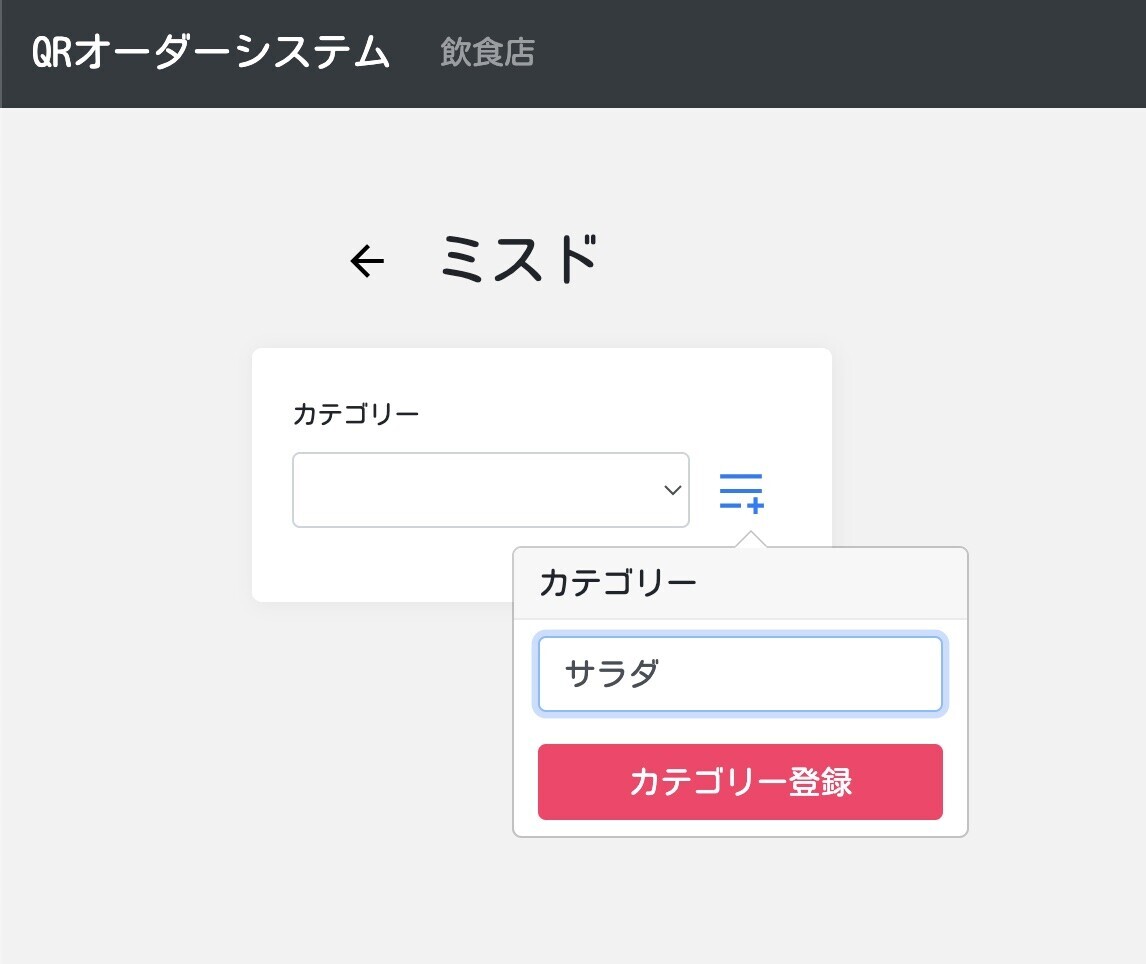Expand the empty category combo box
The height and width of the screenshot is (964, 1146).
pyautogui.click(x=490, y=490)
